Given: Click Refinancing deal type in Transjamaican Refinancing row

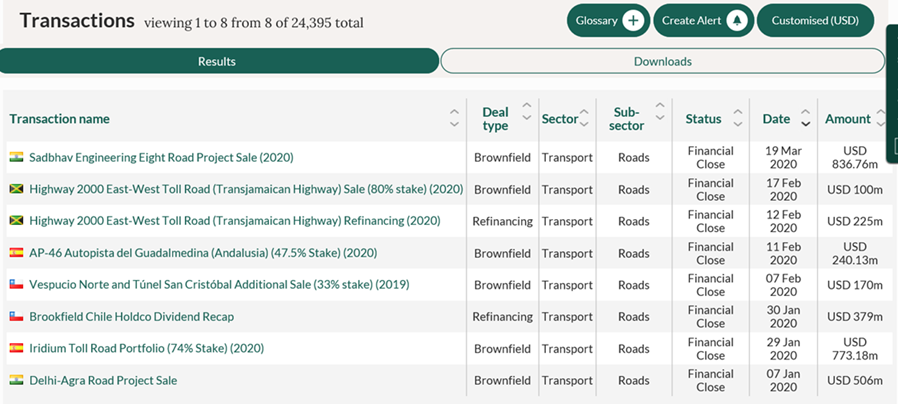Looking at the screenshot, I should (x=502, y=221).
